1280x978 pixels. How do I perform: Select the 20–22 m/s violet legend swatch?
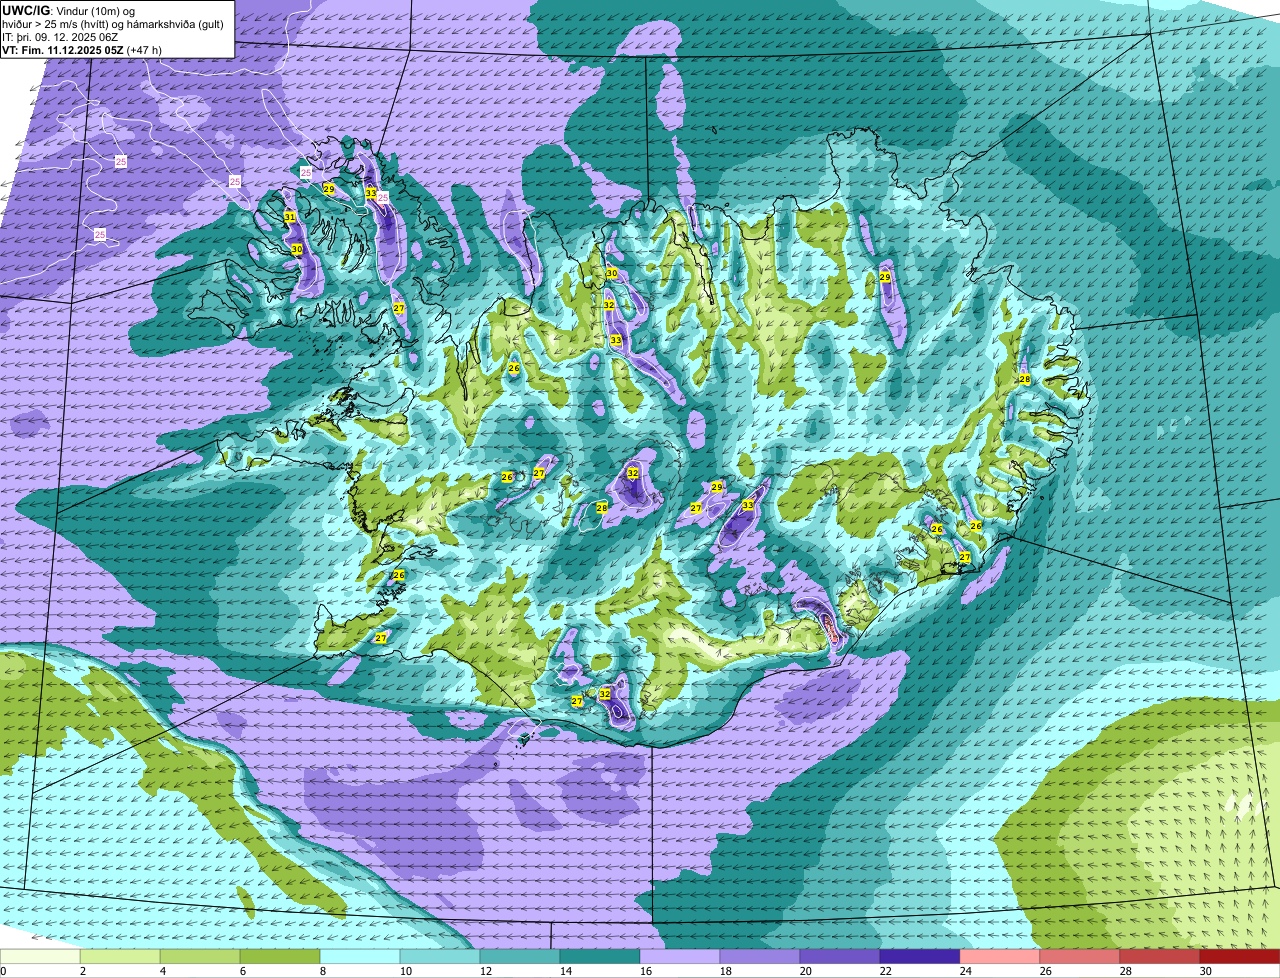[x=840, y=956]
